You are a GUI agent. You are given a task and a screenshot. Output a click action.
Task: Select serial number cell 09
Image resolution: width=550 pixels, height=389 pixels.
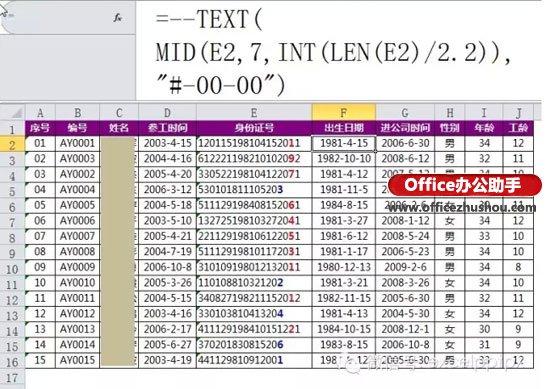click(40, 267)
